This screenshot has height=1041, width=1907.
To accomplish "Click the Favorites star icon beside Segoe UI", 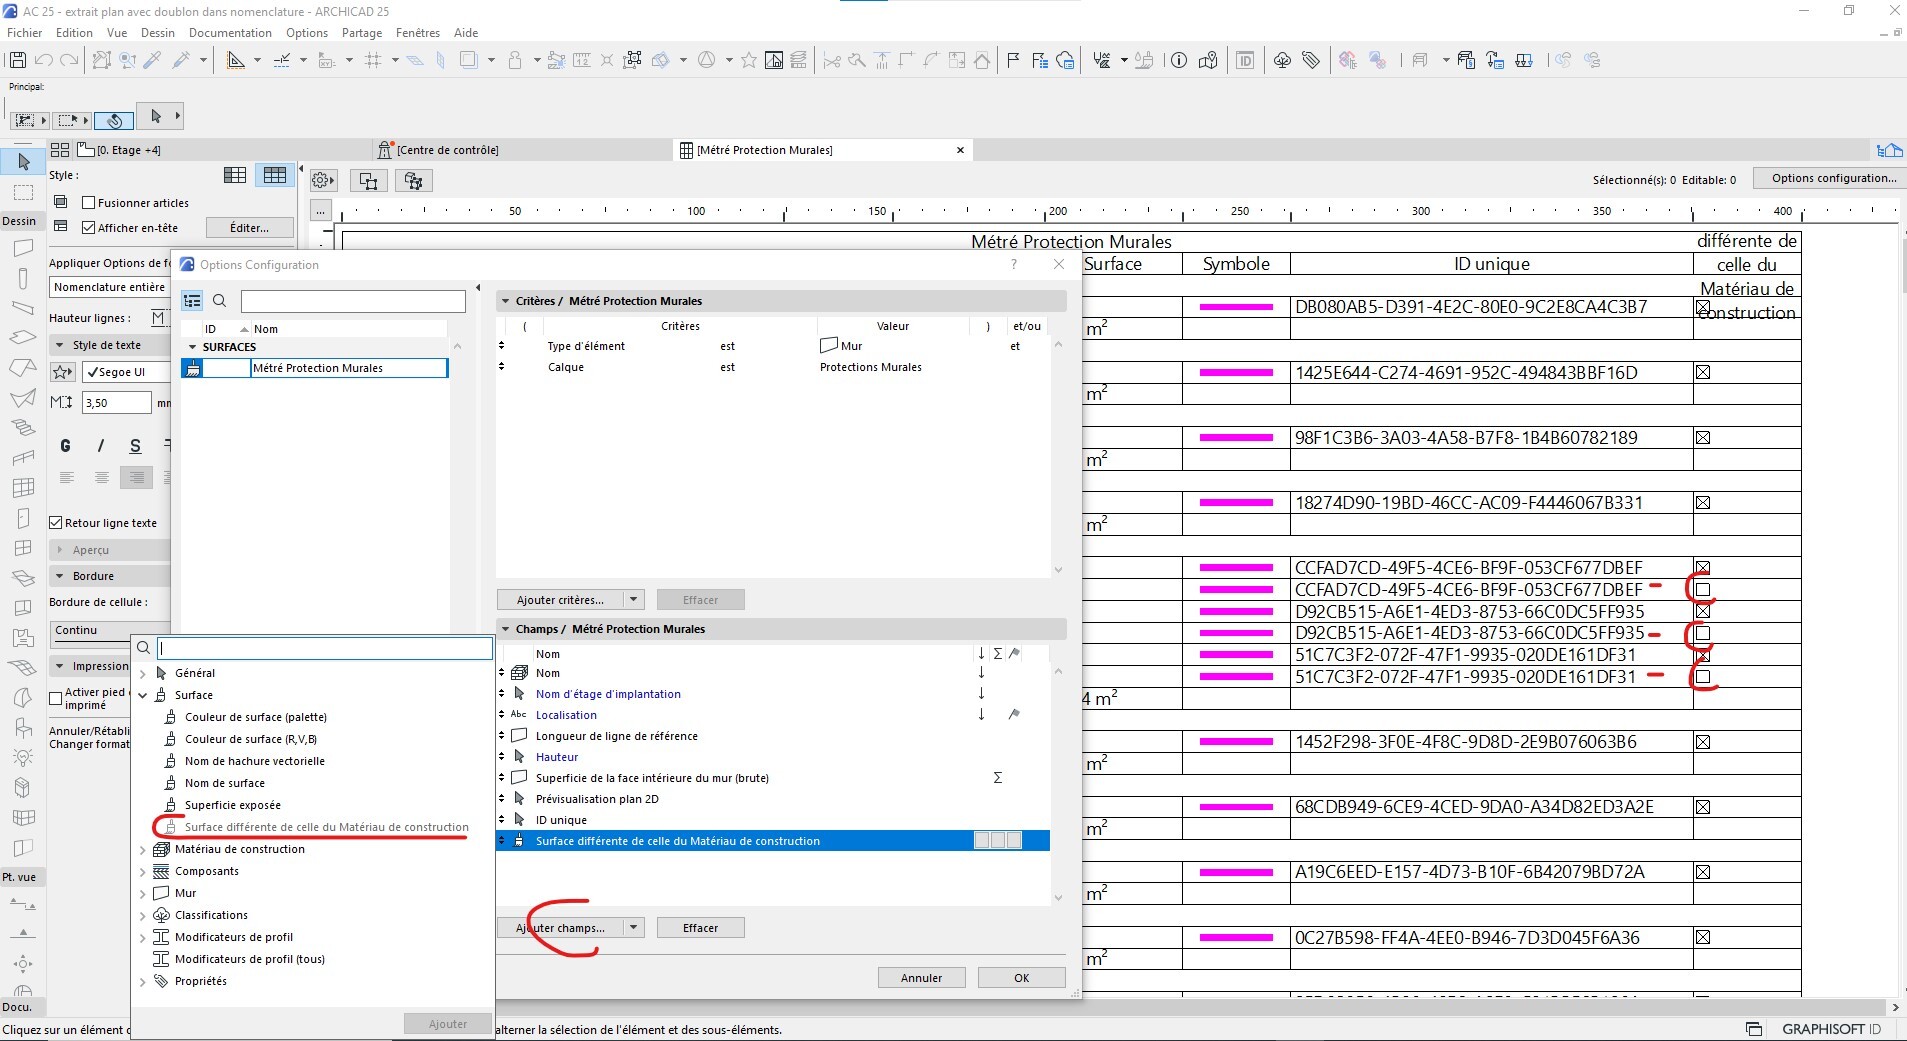I will [63, 372].
